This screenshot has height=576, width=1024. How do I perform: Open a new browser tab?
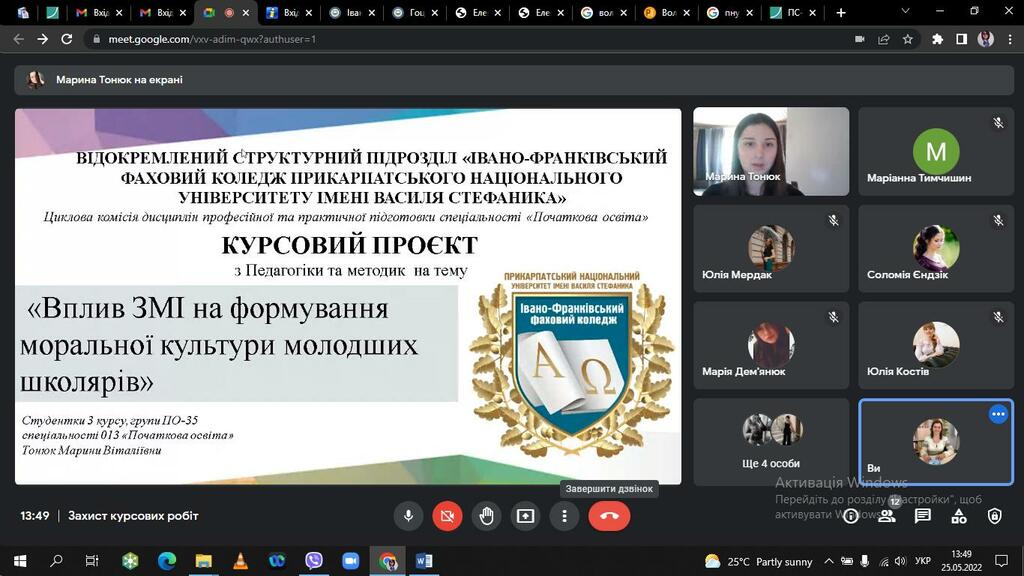[x=841, y=12]
